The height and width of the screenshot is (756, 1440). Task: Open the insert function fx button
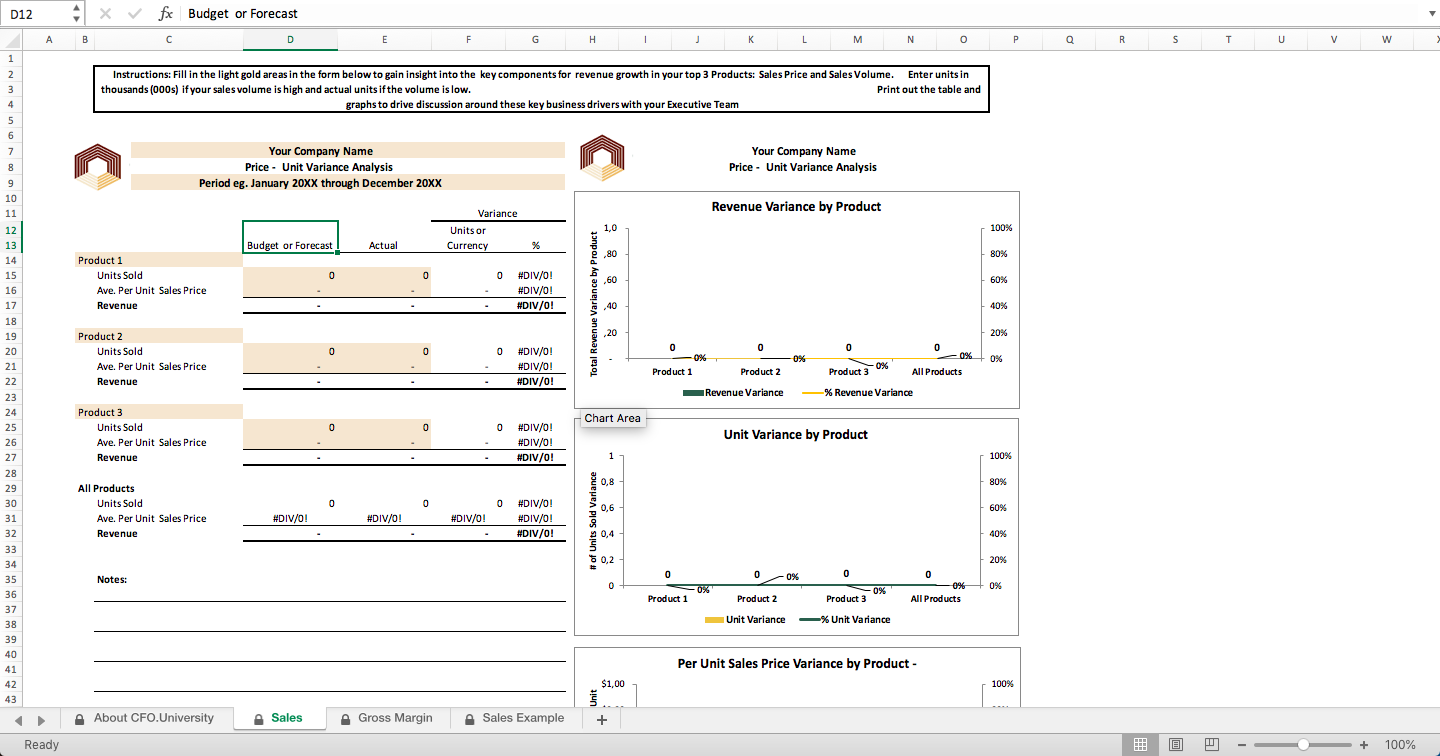[166, 14]
